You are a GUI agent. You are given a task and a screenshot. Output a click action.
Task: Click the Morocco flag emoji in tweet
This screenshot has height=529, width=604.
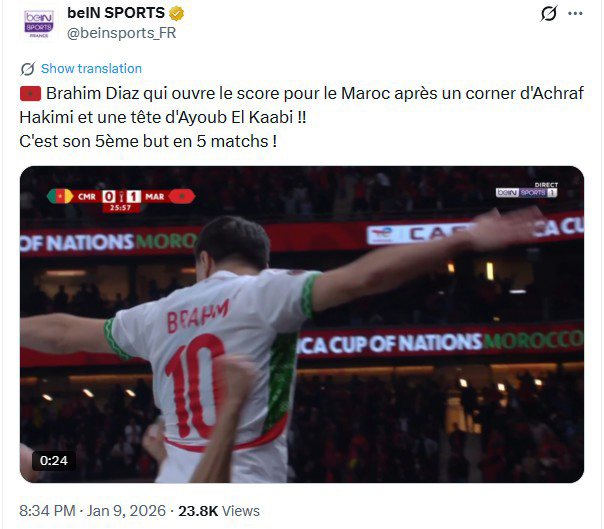coord(30,94)
